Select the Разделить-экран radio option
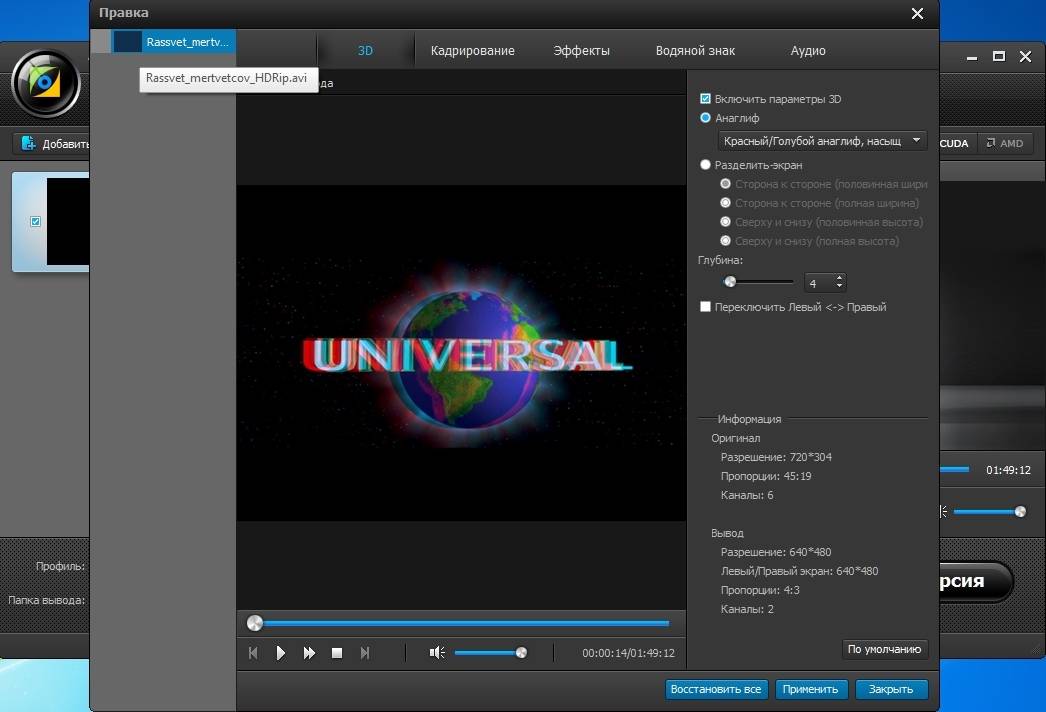This screenshot has width=1046, height=712. tap(705, 164)
